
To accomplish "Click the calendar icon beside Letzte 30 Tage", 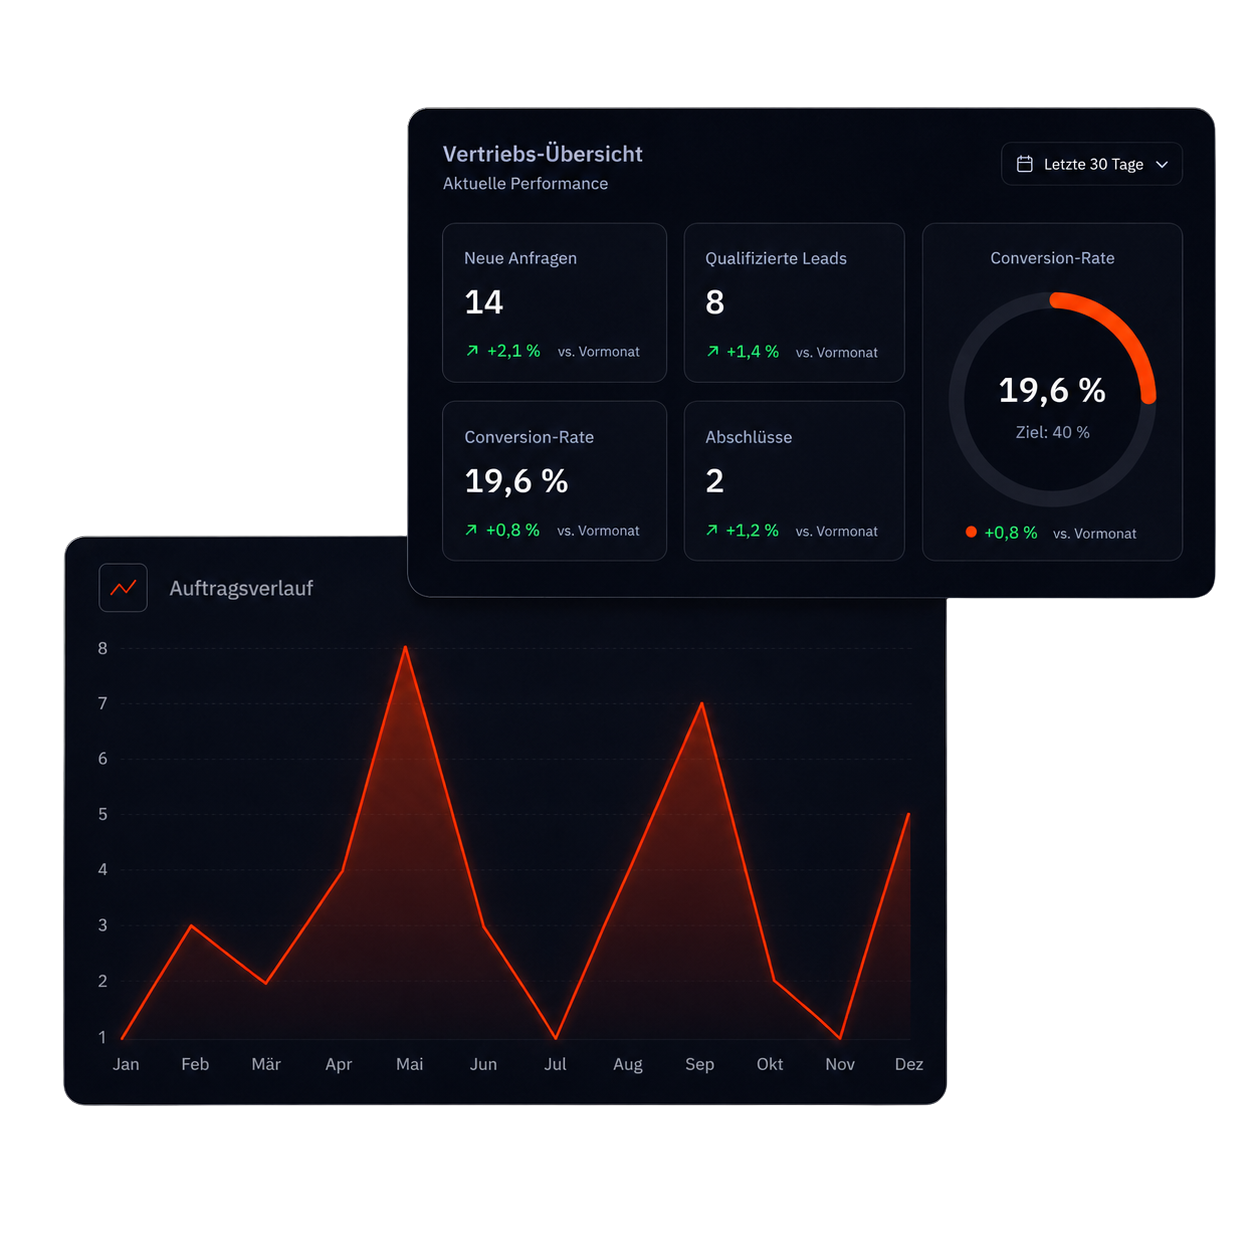I will pos(1025,164).
